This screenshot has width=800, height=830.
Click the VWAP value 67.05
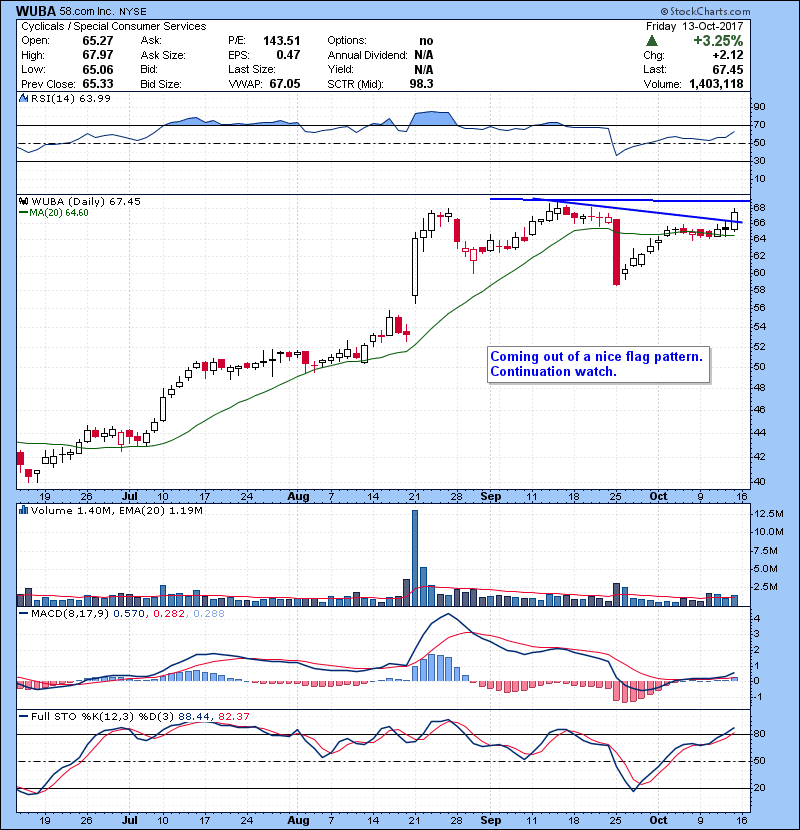(285, 84)
